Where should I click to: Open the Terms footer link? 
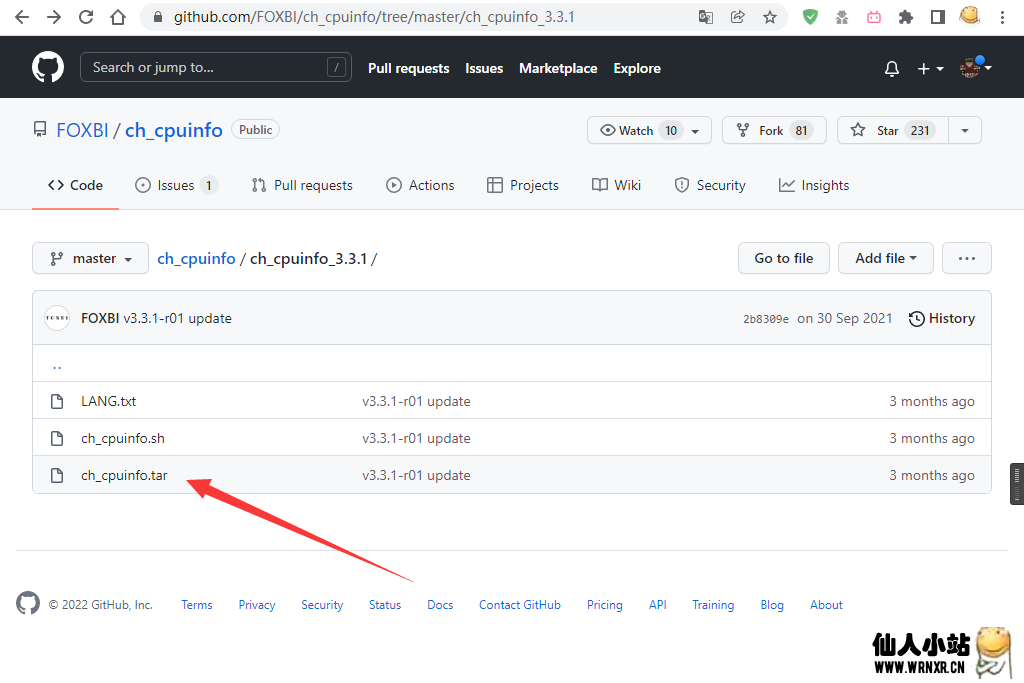pos(197,605)
